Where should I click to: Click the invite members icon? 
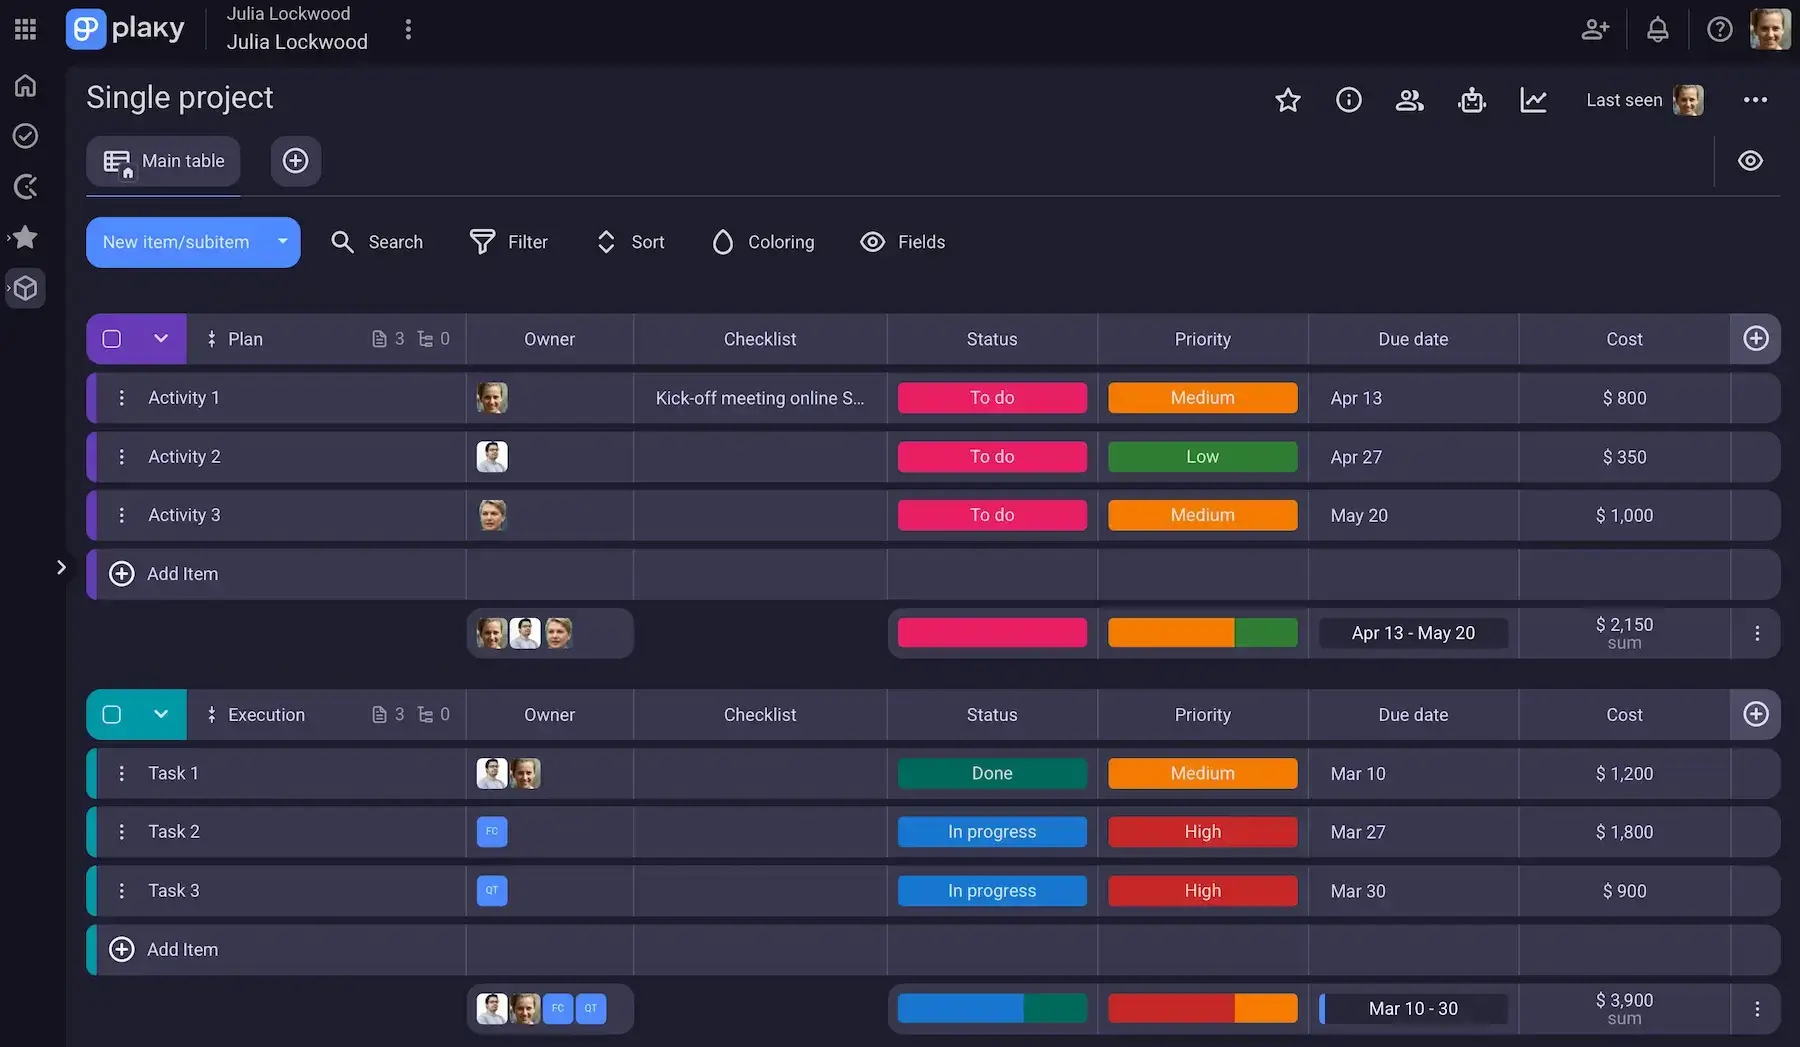pos(1595,29)
